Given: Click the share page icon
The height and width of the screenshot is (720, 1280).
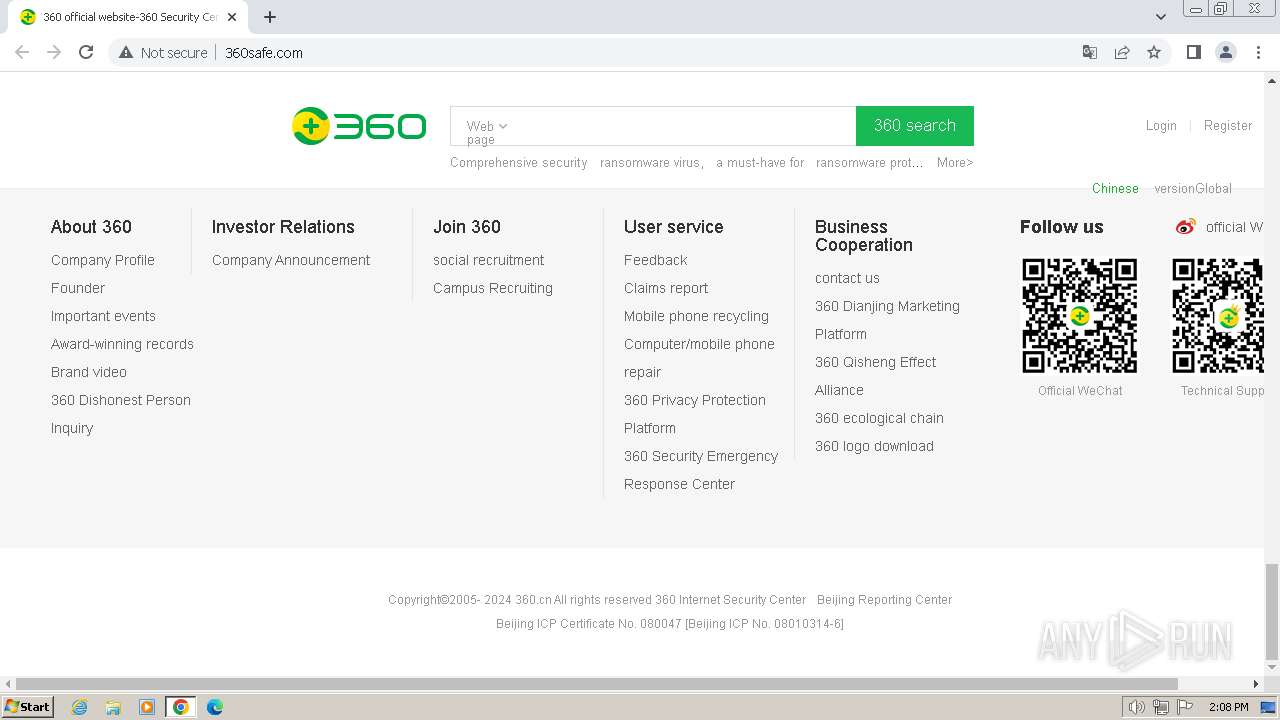Looking at the screenshot, I should [1122, 52].
